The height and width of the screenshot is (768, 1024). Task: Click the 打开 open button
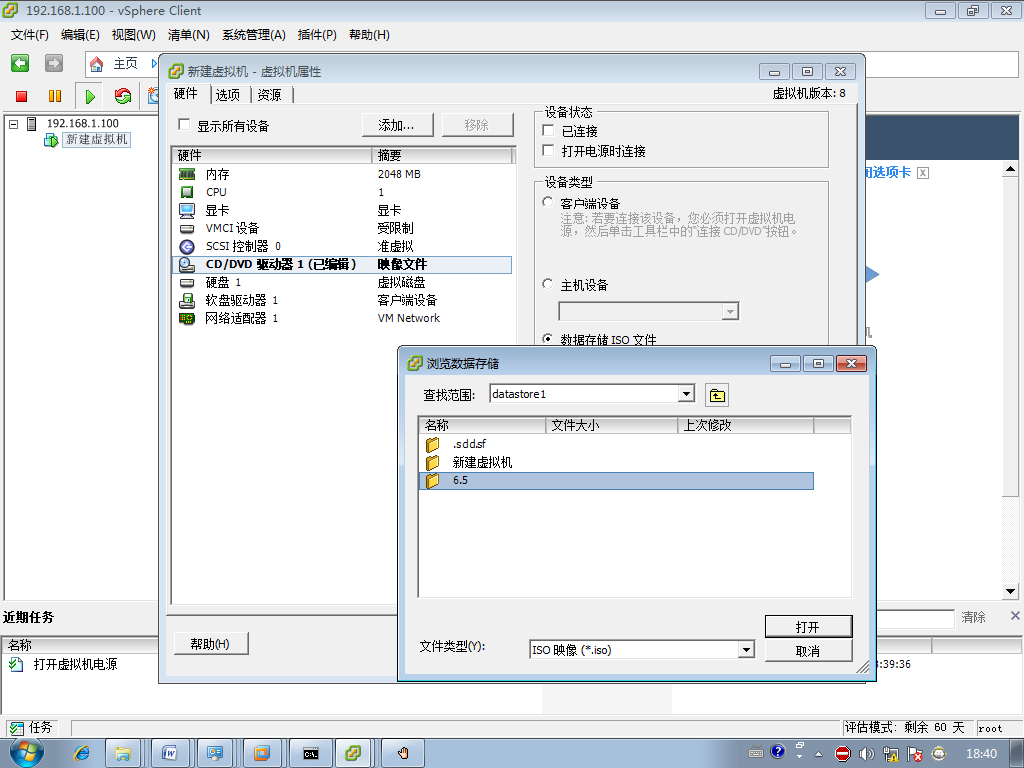coord(808,627)
